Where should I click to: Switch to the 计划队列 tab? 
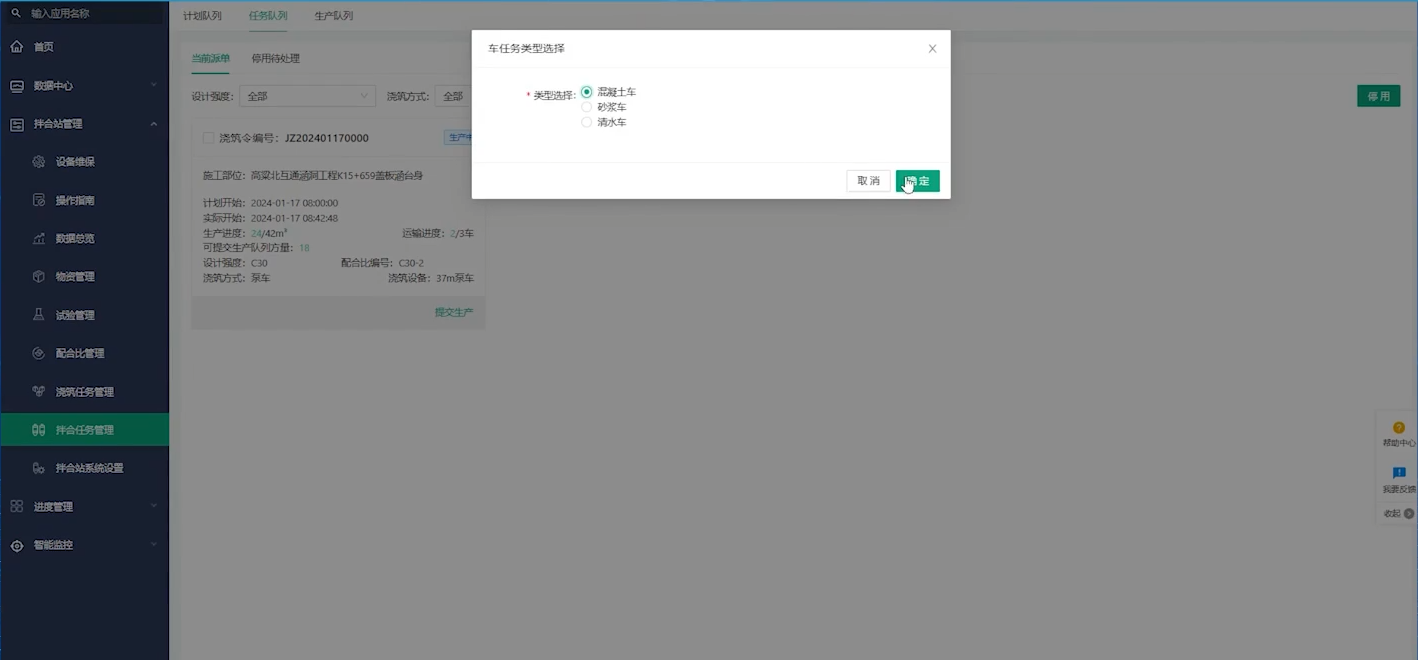pos(203,16)
